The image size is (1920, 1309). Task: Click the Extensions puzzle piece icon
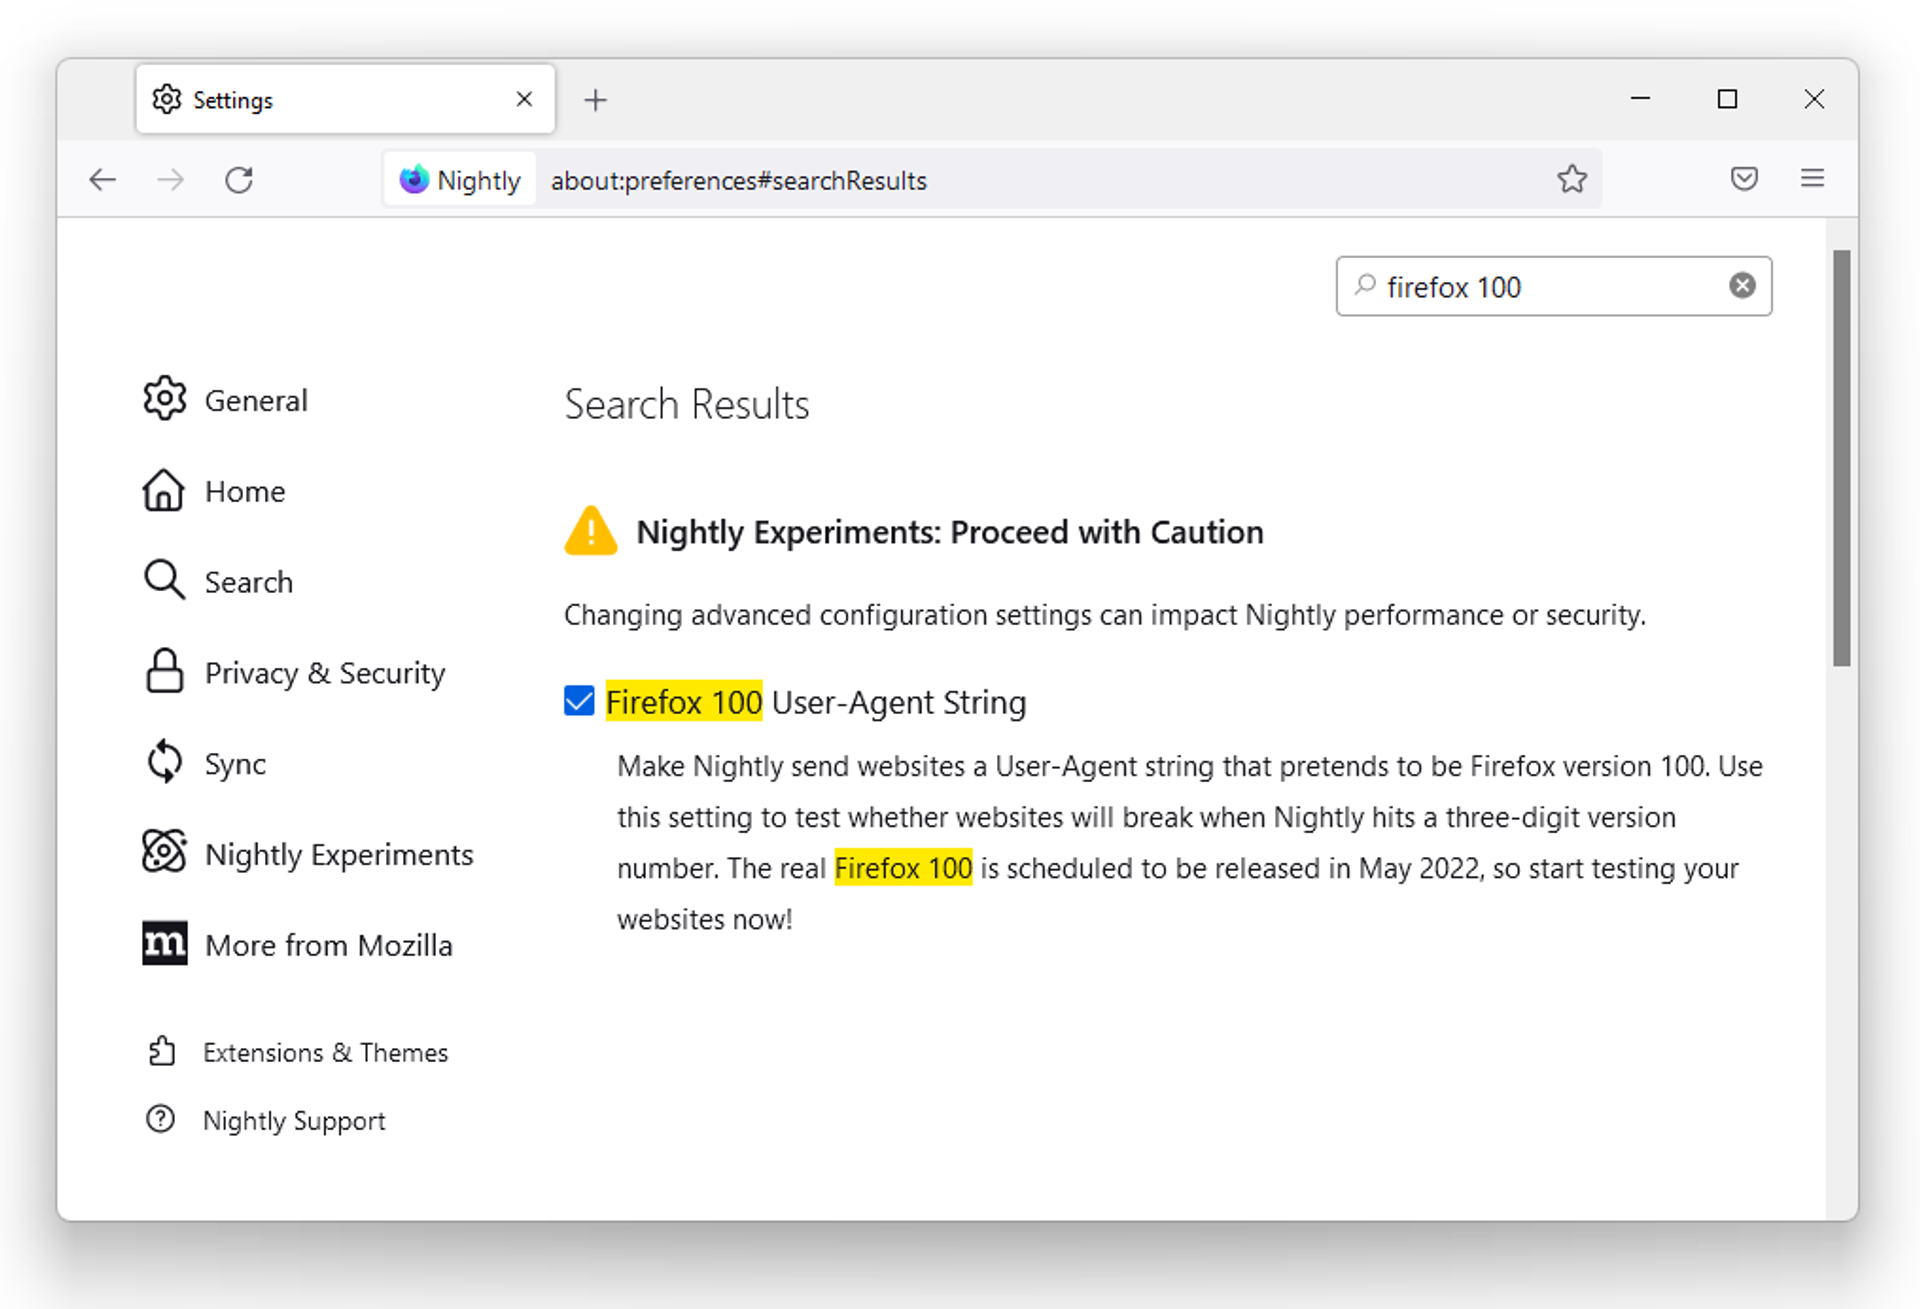(161, 1051)
